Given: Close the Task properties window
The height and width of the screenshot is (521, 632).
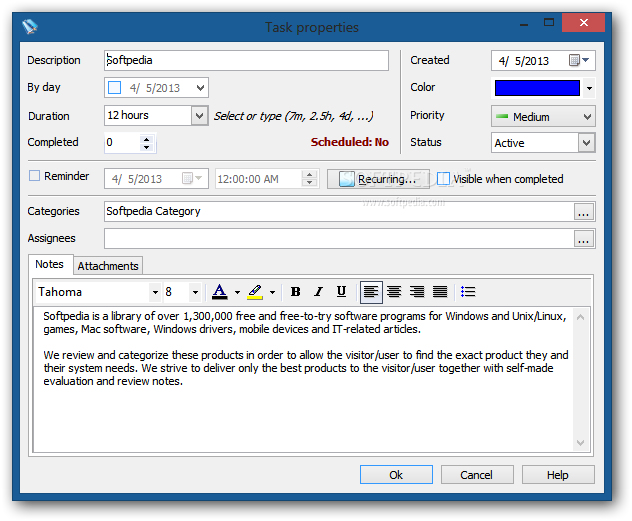Looking at the screenshot, I should coord(583,23).
